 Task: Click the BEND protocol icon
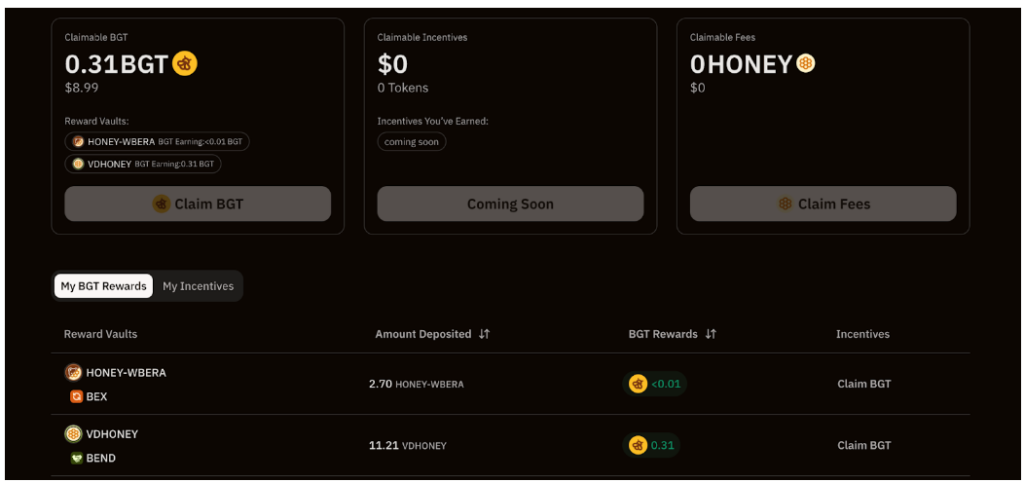(x=75, y=458)
